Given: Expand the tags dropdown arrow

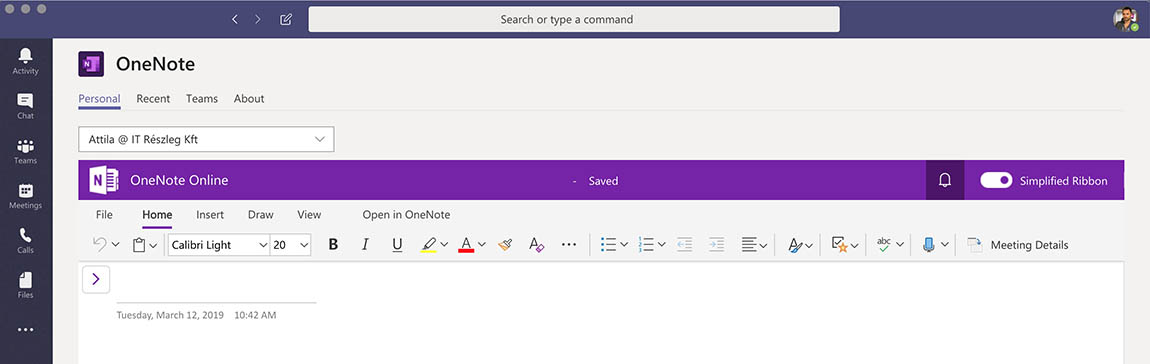Looking at the screenshot, I should coord(855,245).
